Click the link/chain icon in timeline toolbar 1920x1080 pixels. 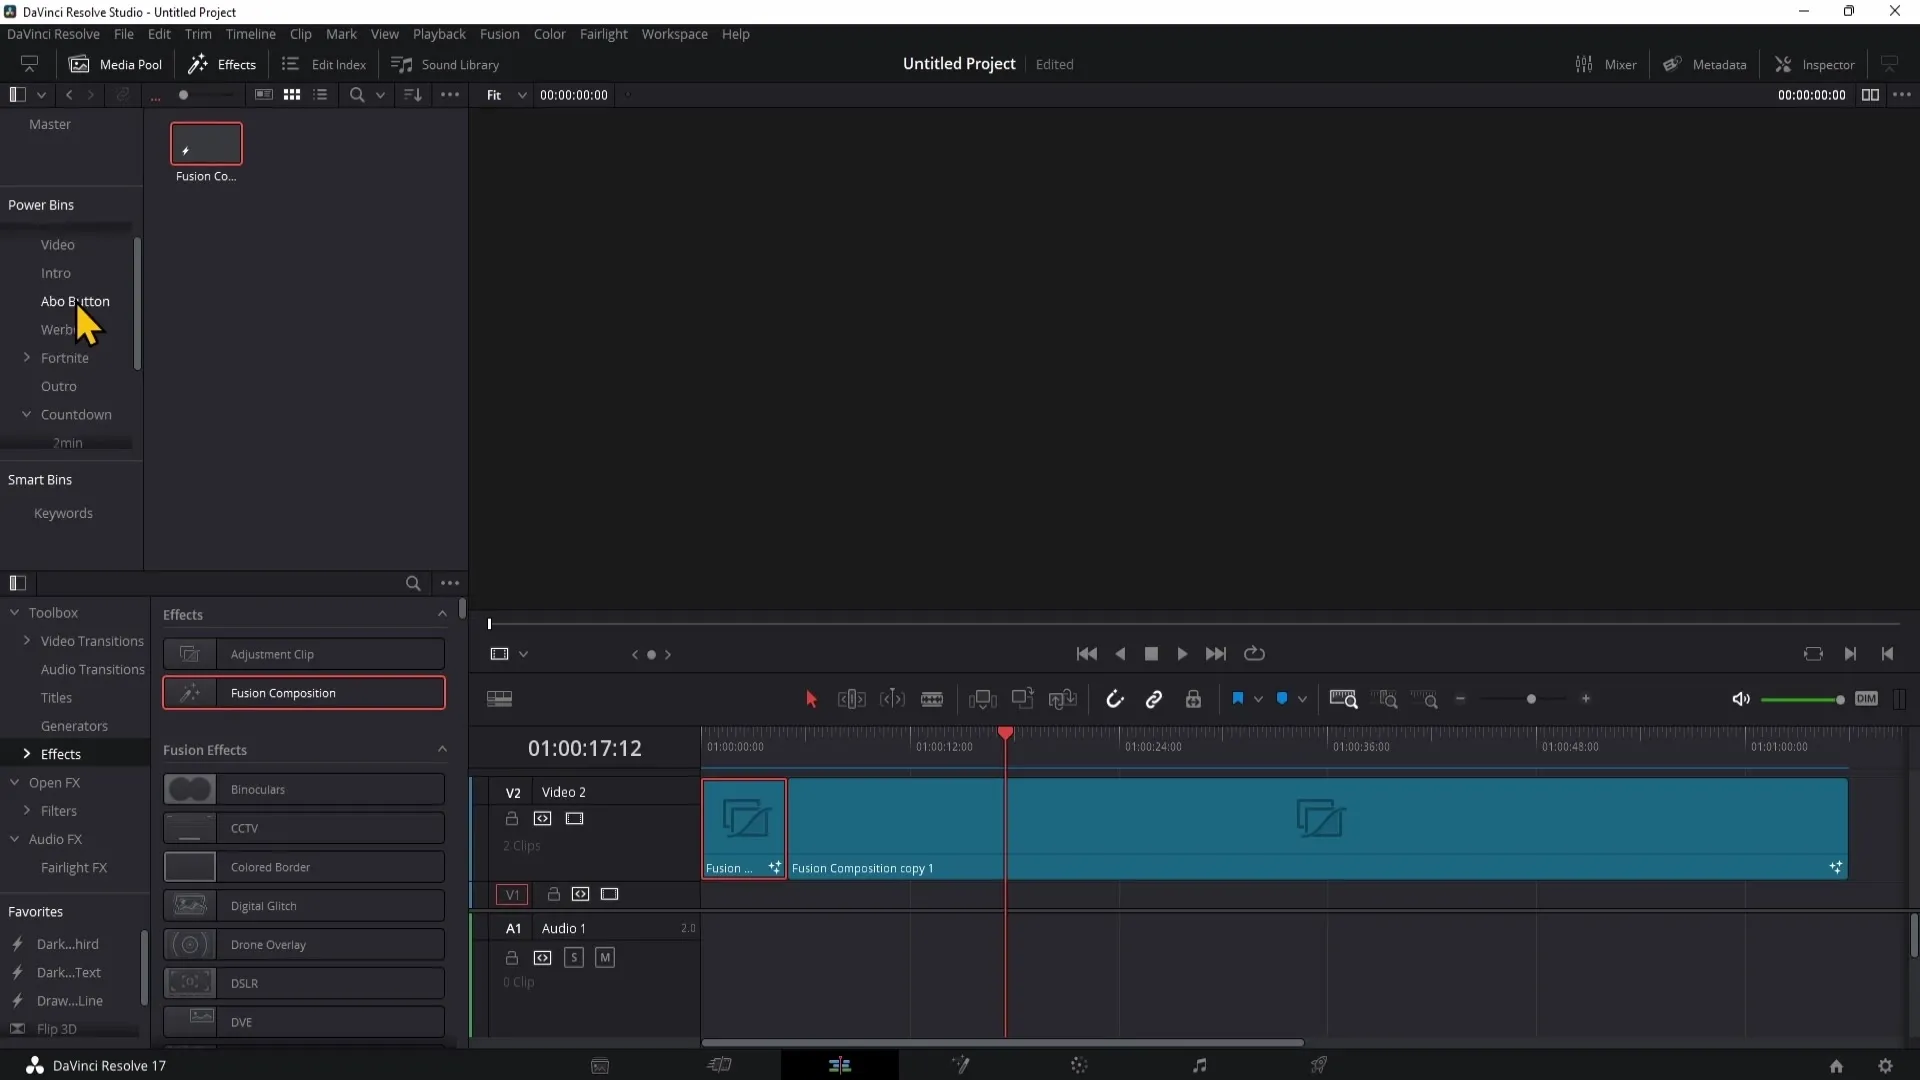[x=1154, y=699]
